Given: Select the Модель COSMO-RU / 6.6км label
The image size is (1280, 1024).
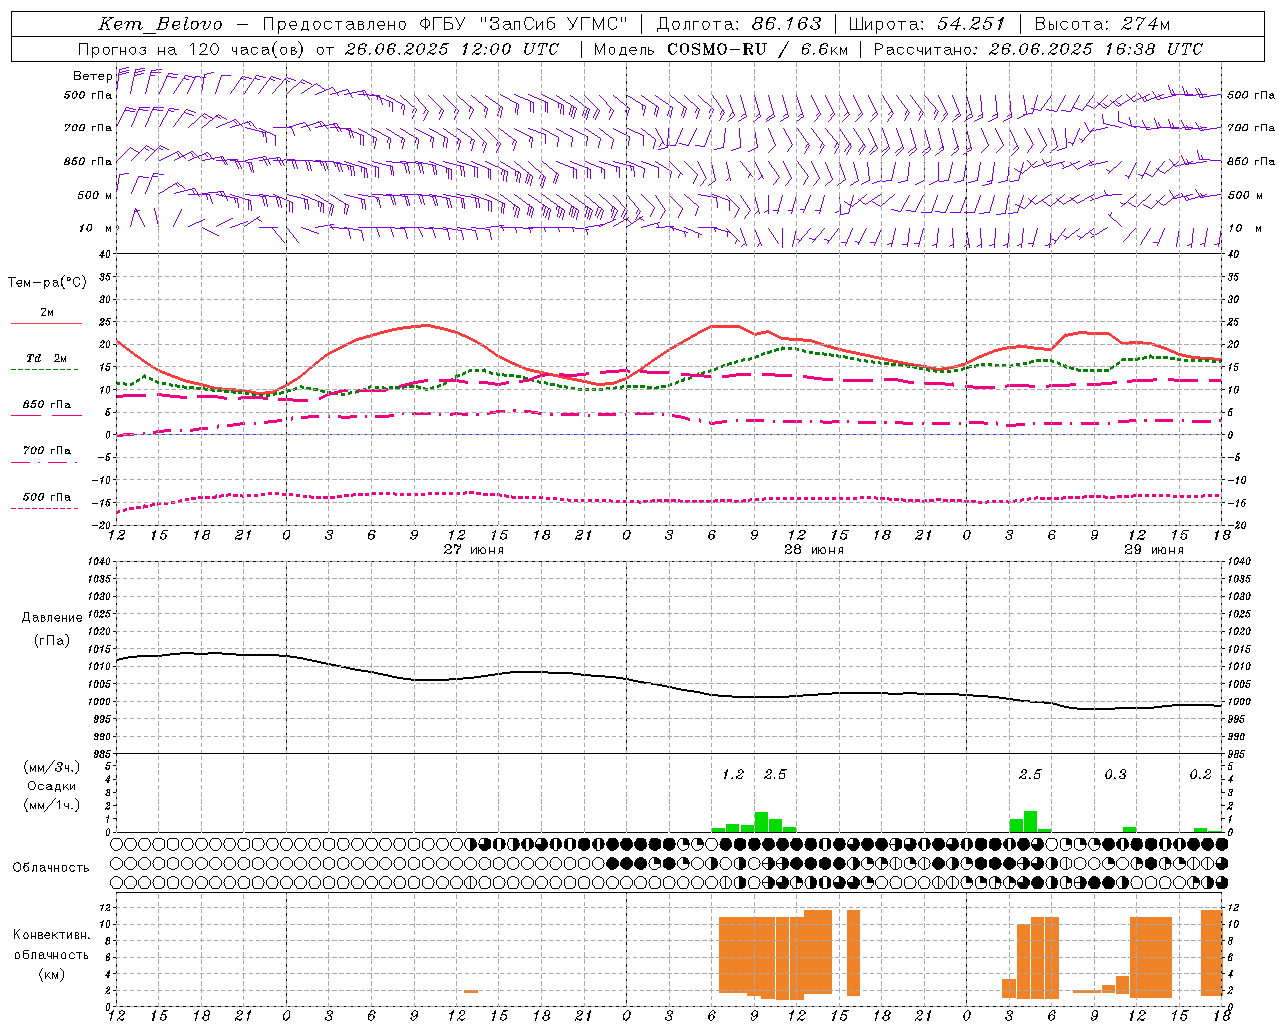Looking at the screenshot, I should point(721,49).
